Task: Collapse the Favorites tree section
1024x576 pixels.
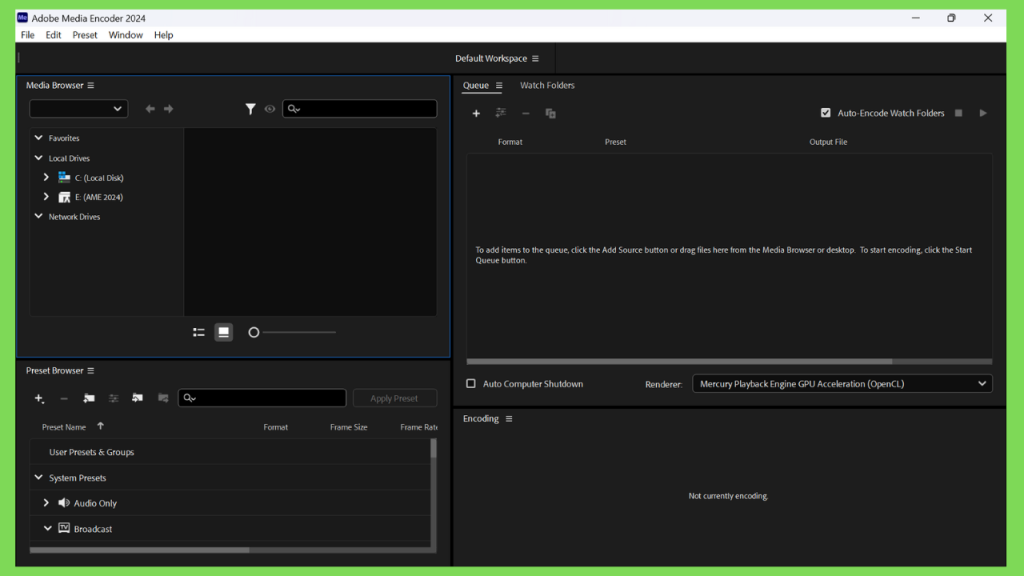Action: point(39,138)
